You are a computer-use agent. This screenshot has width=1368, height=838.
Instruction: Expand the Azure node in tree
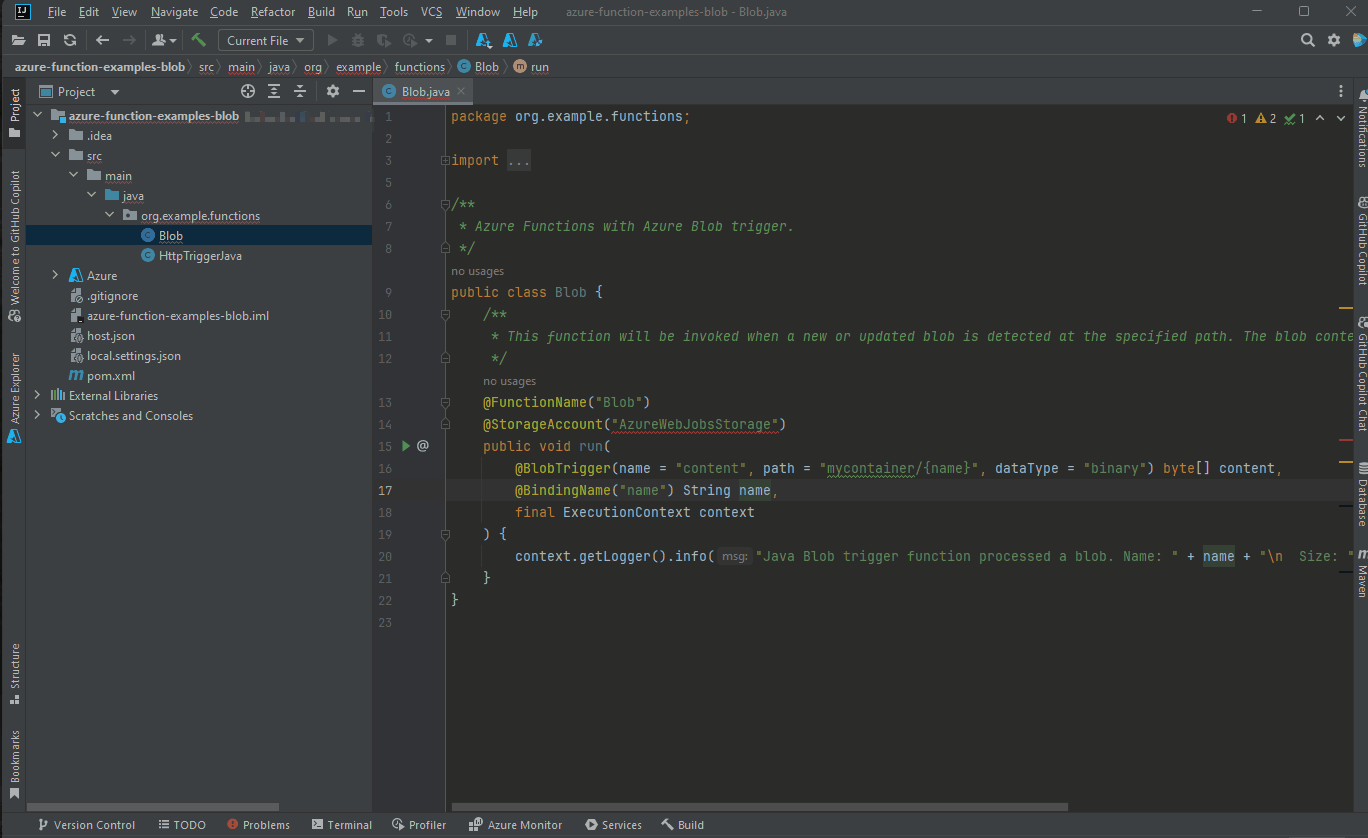[x=55, y=276]
